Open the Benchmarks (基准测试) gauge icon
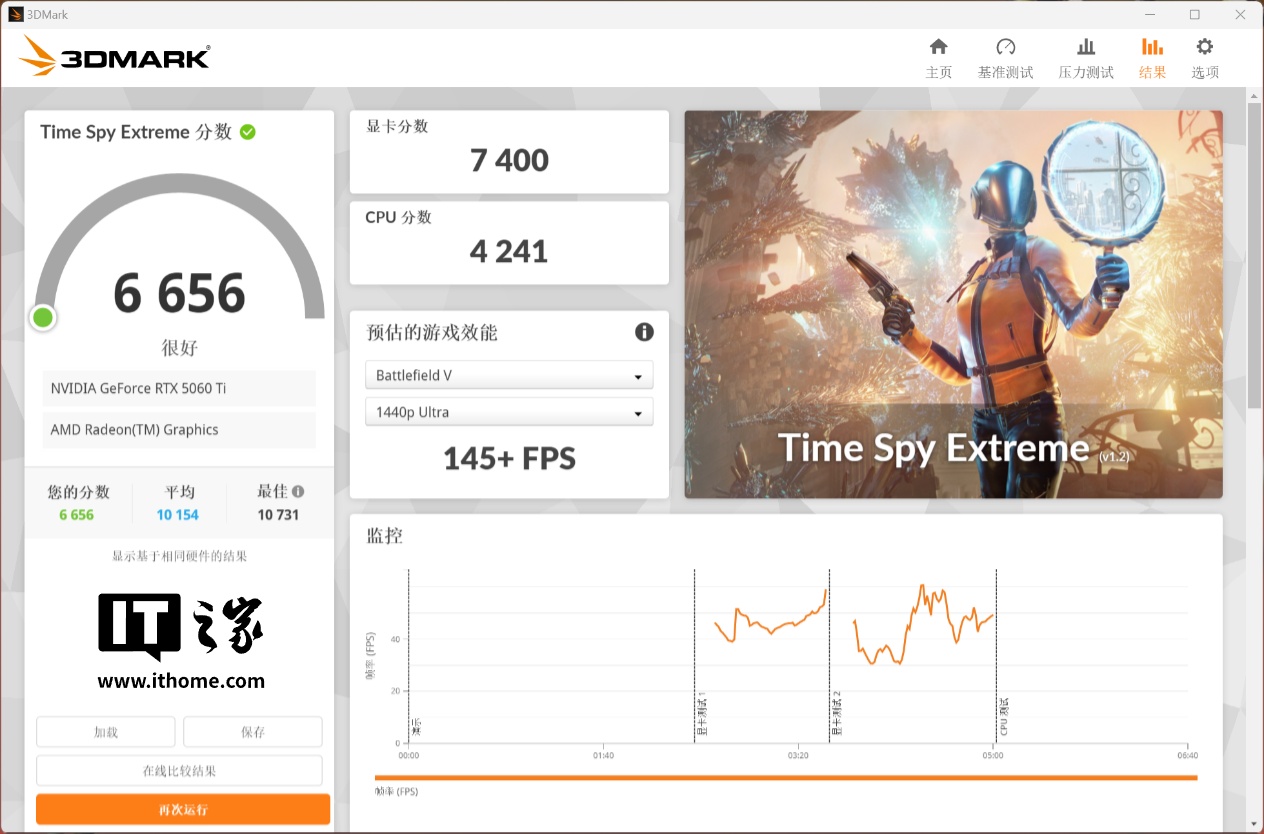 (1005, 48)
